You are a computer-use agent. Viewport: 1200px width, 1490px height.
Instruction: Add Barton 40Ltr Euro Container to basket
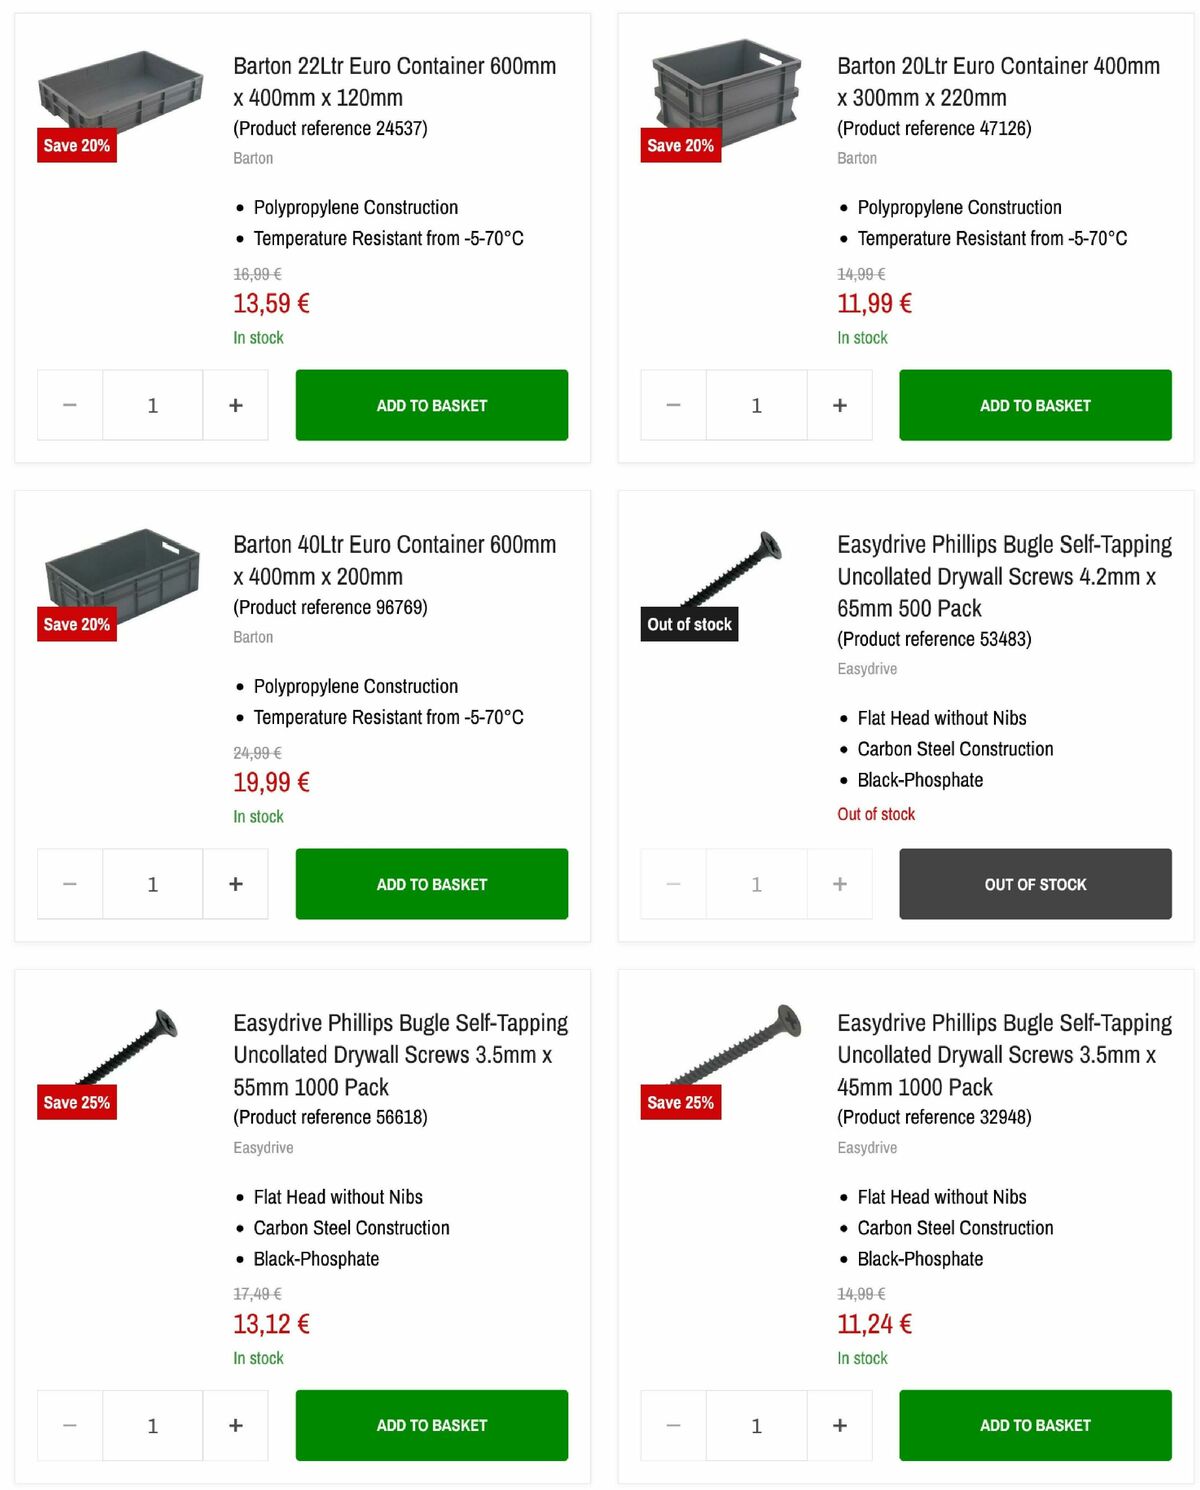click(x=431, y=883)
